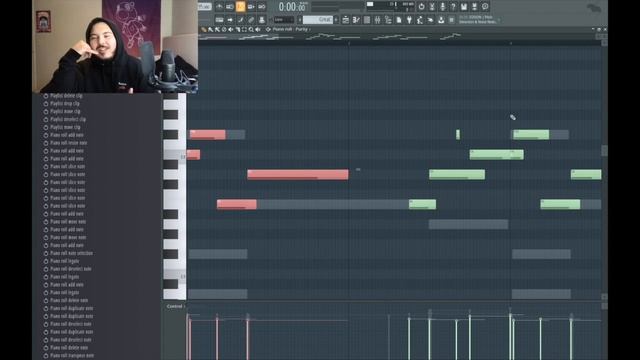Image resolution: width=640 pixels, height=360 pixels.
Task: Toggle loop recording button
Action: click(x=262, y=7)
